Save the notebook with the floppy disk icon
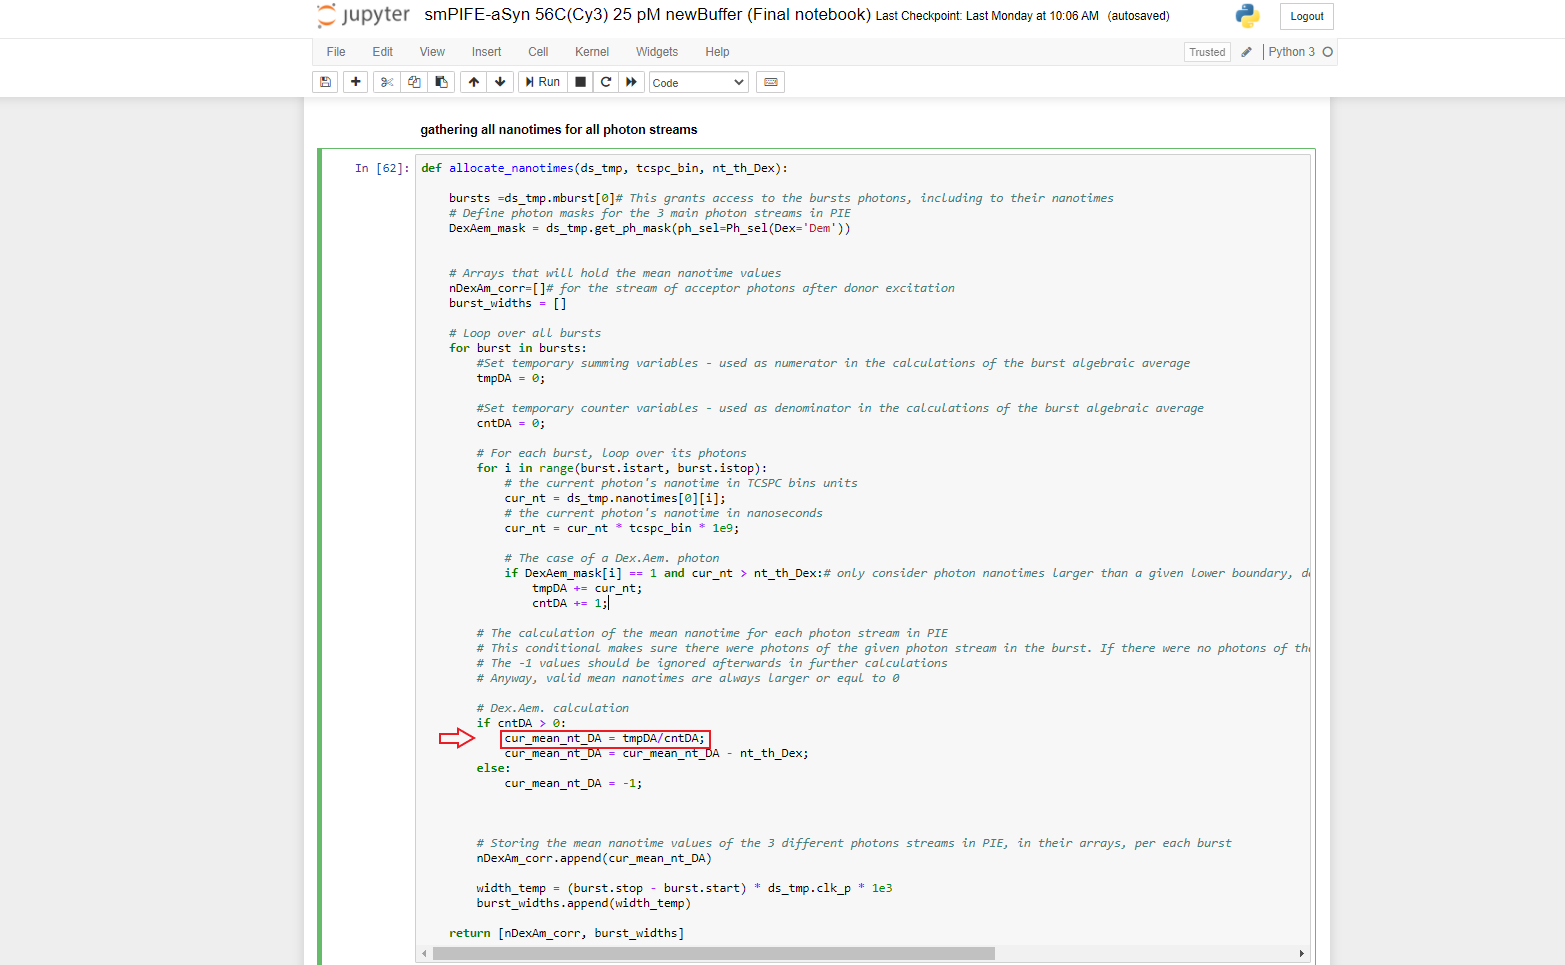This screenshot has width=1565, height=965. pyautogui.click(x=325, y=82)
